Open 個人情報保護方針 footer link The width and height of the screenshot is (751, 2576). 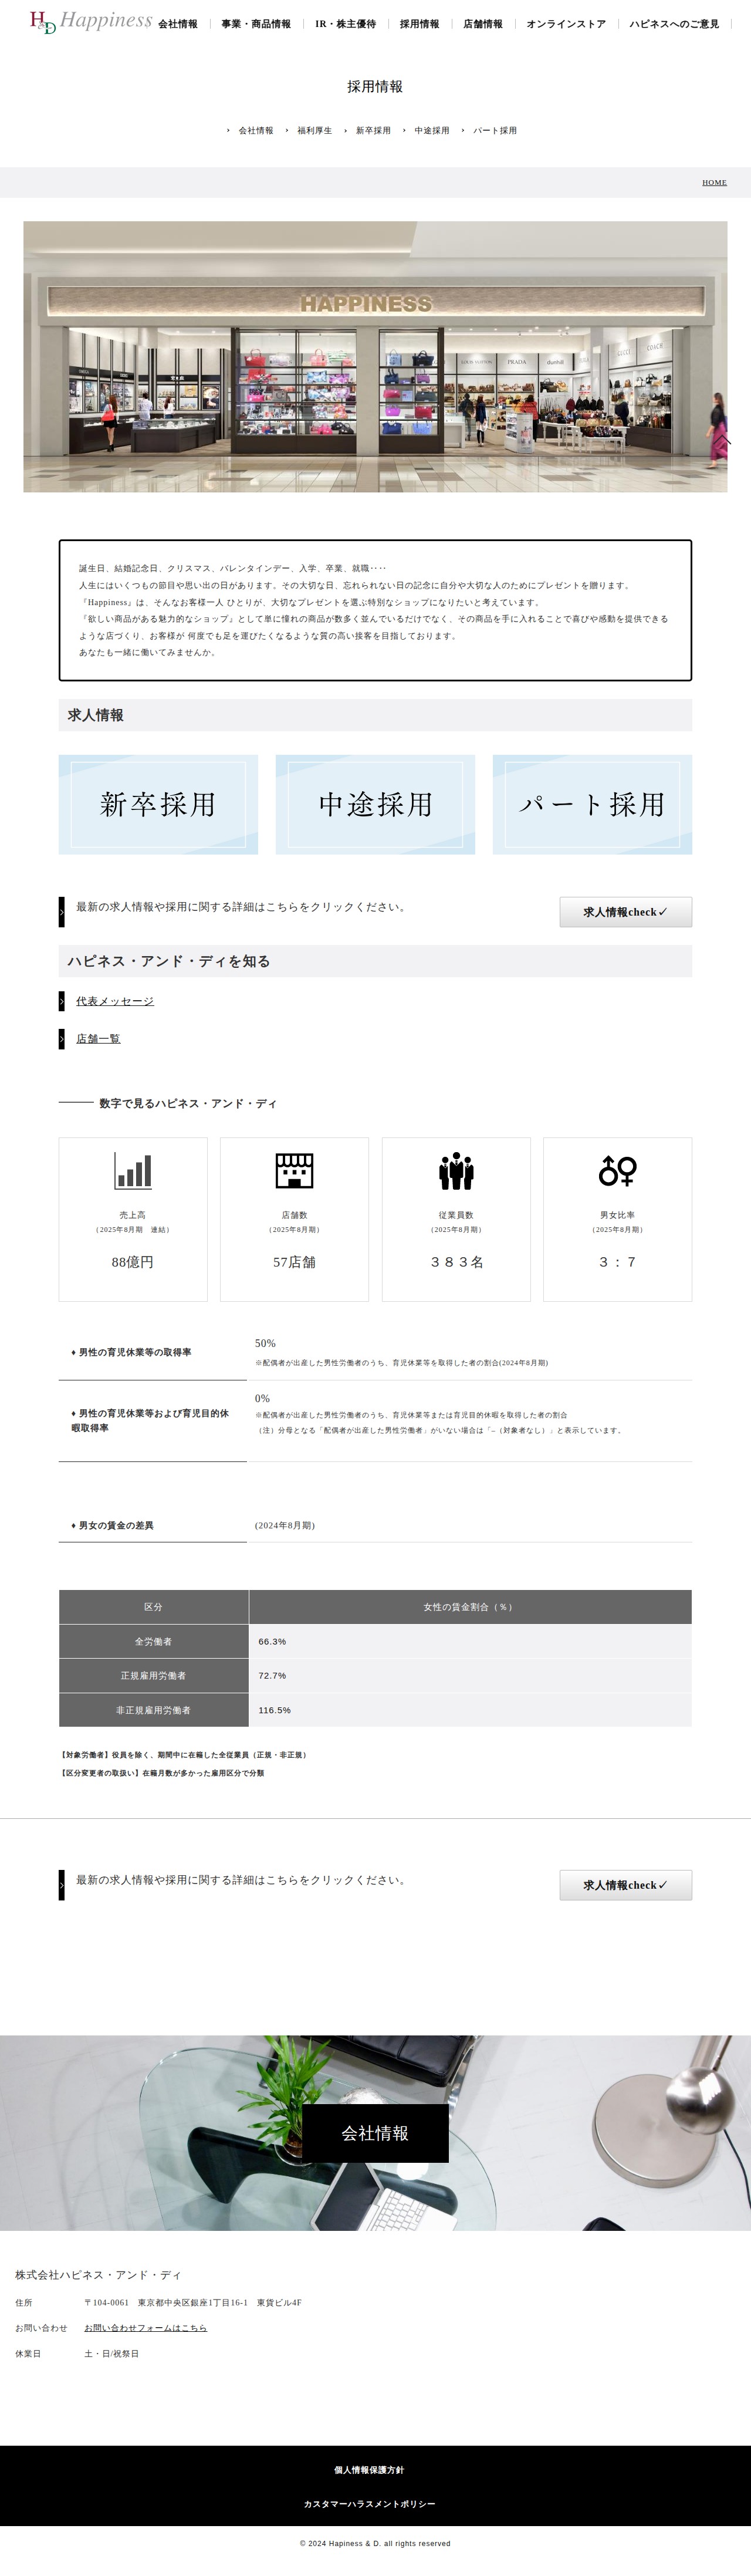pos(369,2470)
